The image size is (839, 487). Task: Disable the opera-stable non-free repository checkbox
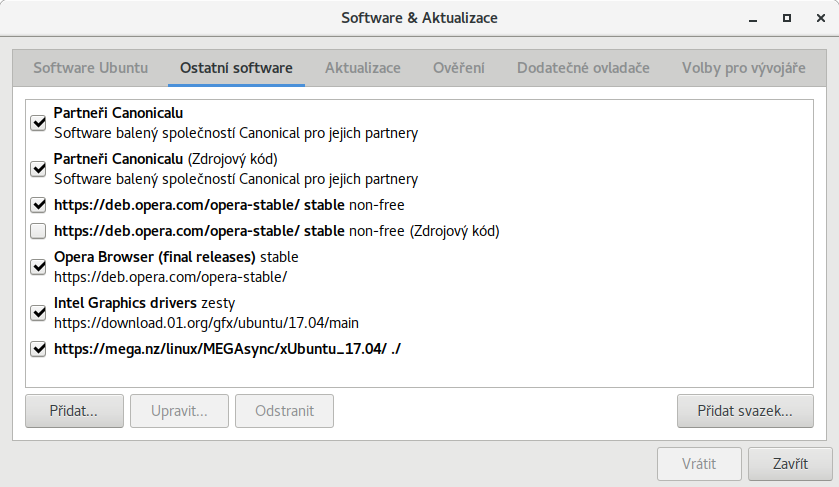(x=39, y=205)
